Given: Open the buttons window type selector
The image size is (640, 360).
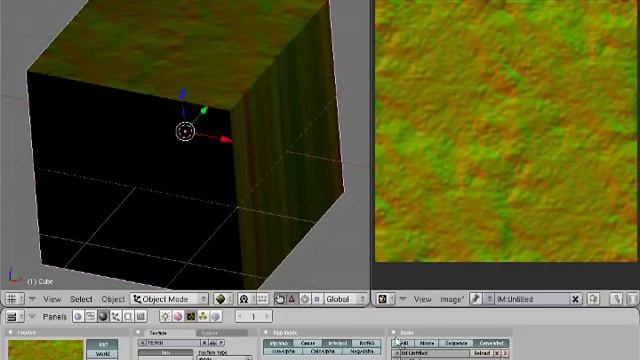Looking at the screenshot, I should click(15, 316).
